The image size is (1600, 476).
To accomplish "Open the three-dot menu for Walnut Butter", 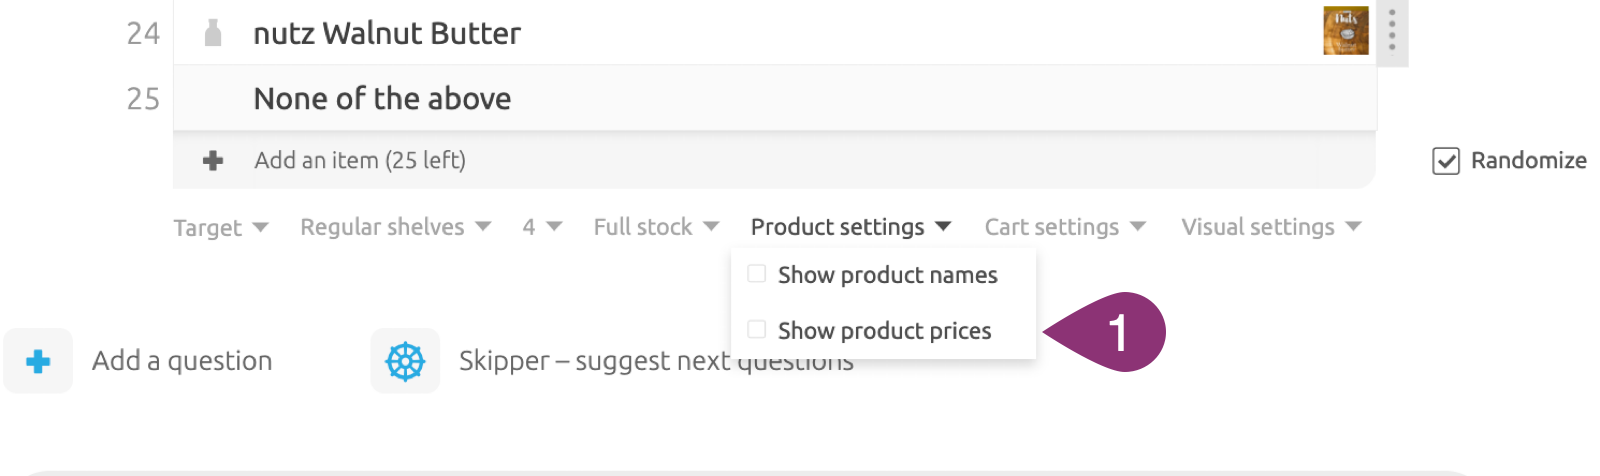I will point(1391,30).
